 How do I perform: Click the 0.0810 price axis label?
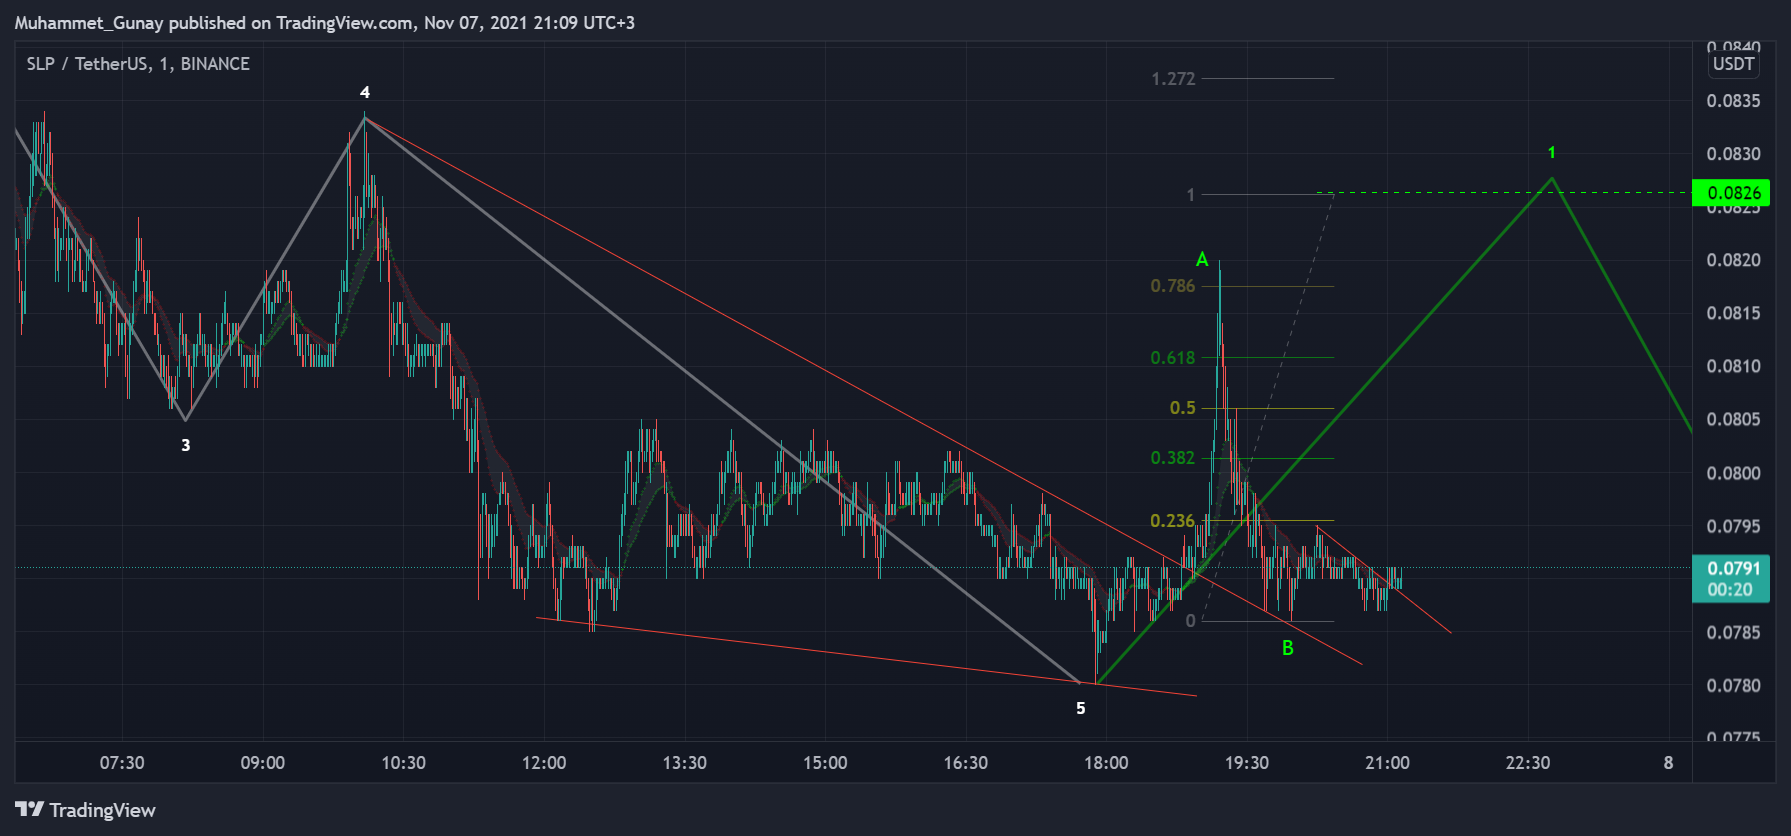pyautogui.click(x=1734, y=366)
